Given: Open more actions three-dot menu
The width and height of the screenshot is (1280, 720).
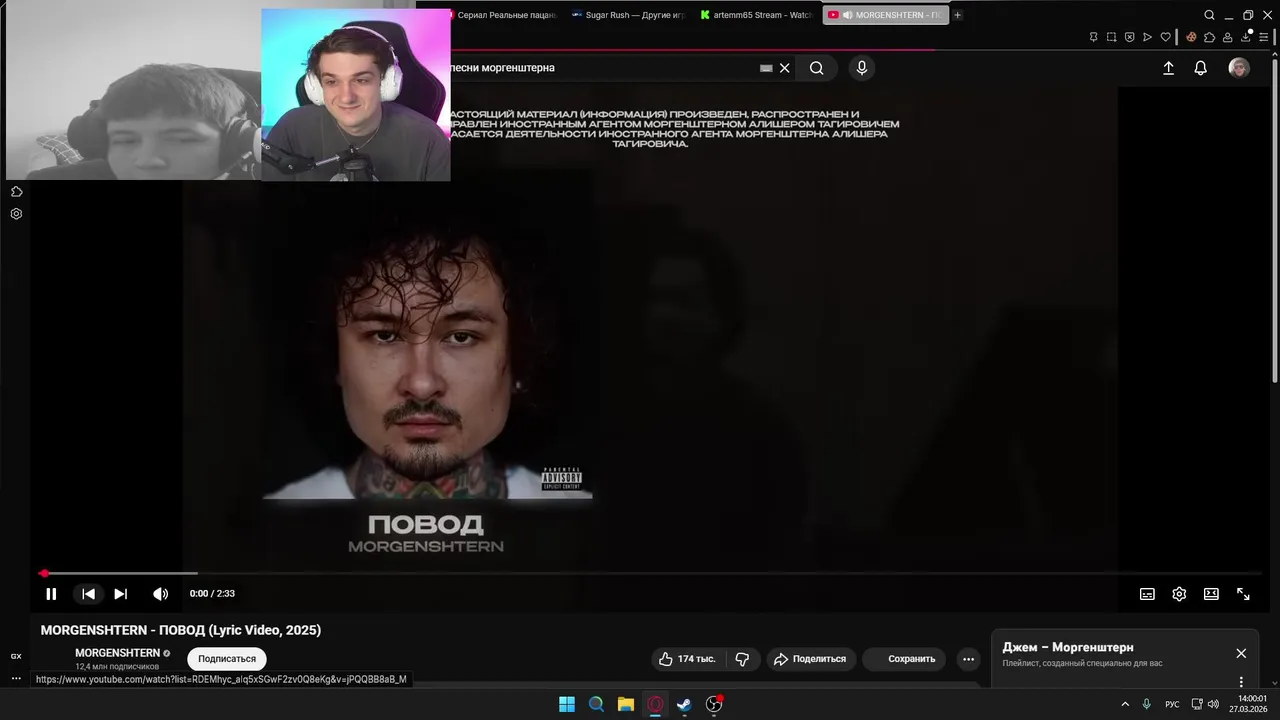Looking at the screenshot, I should click(x=968, y=659).
